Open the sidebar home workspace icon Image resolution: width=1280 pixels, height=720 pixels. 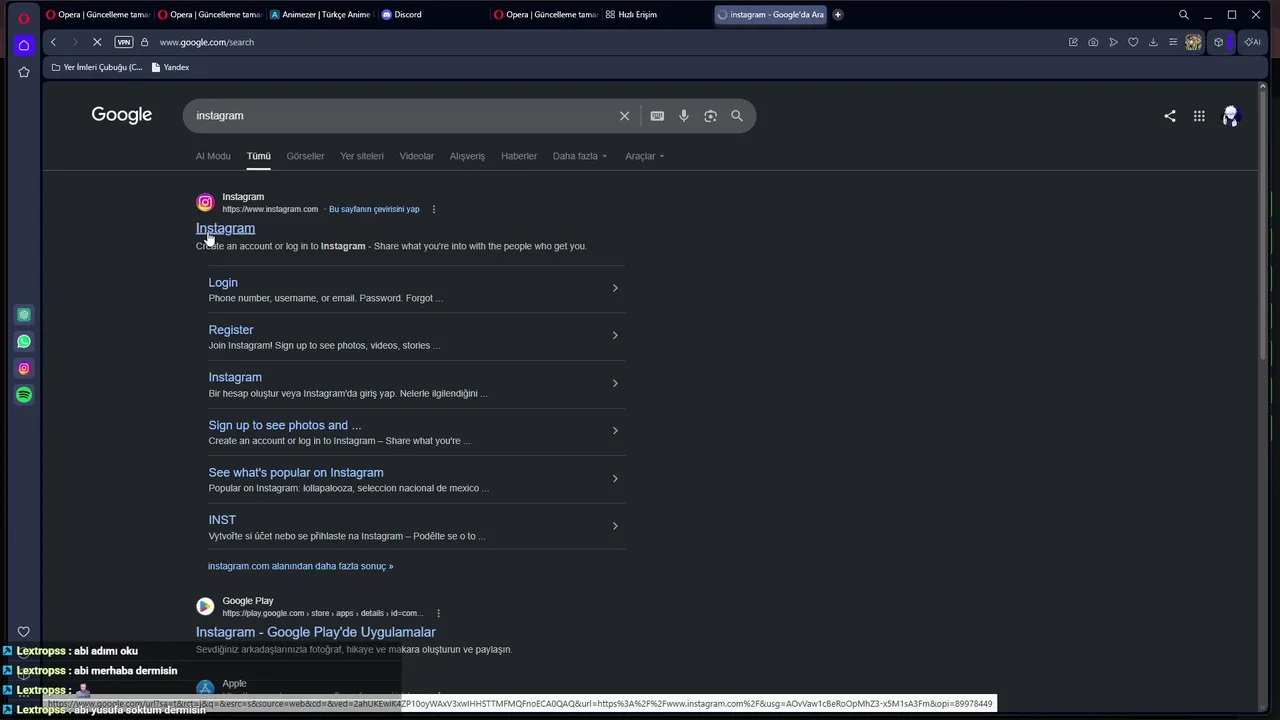[x=24, y=45]
